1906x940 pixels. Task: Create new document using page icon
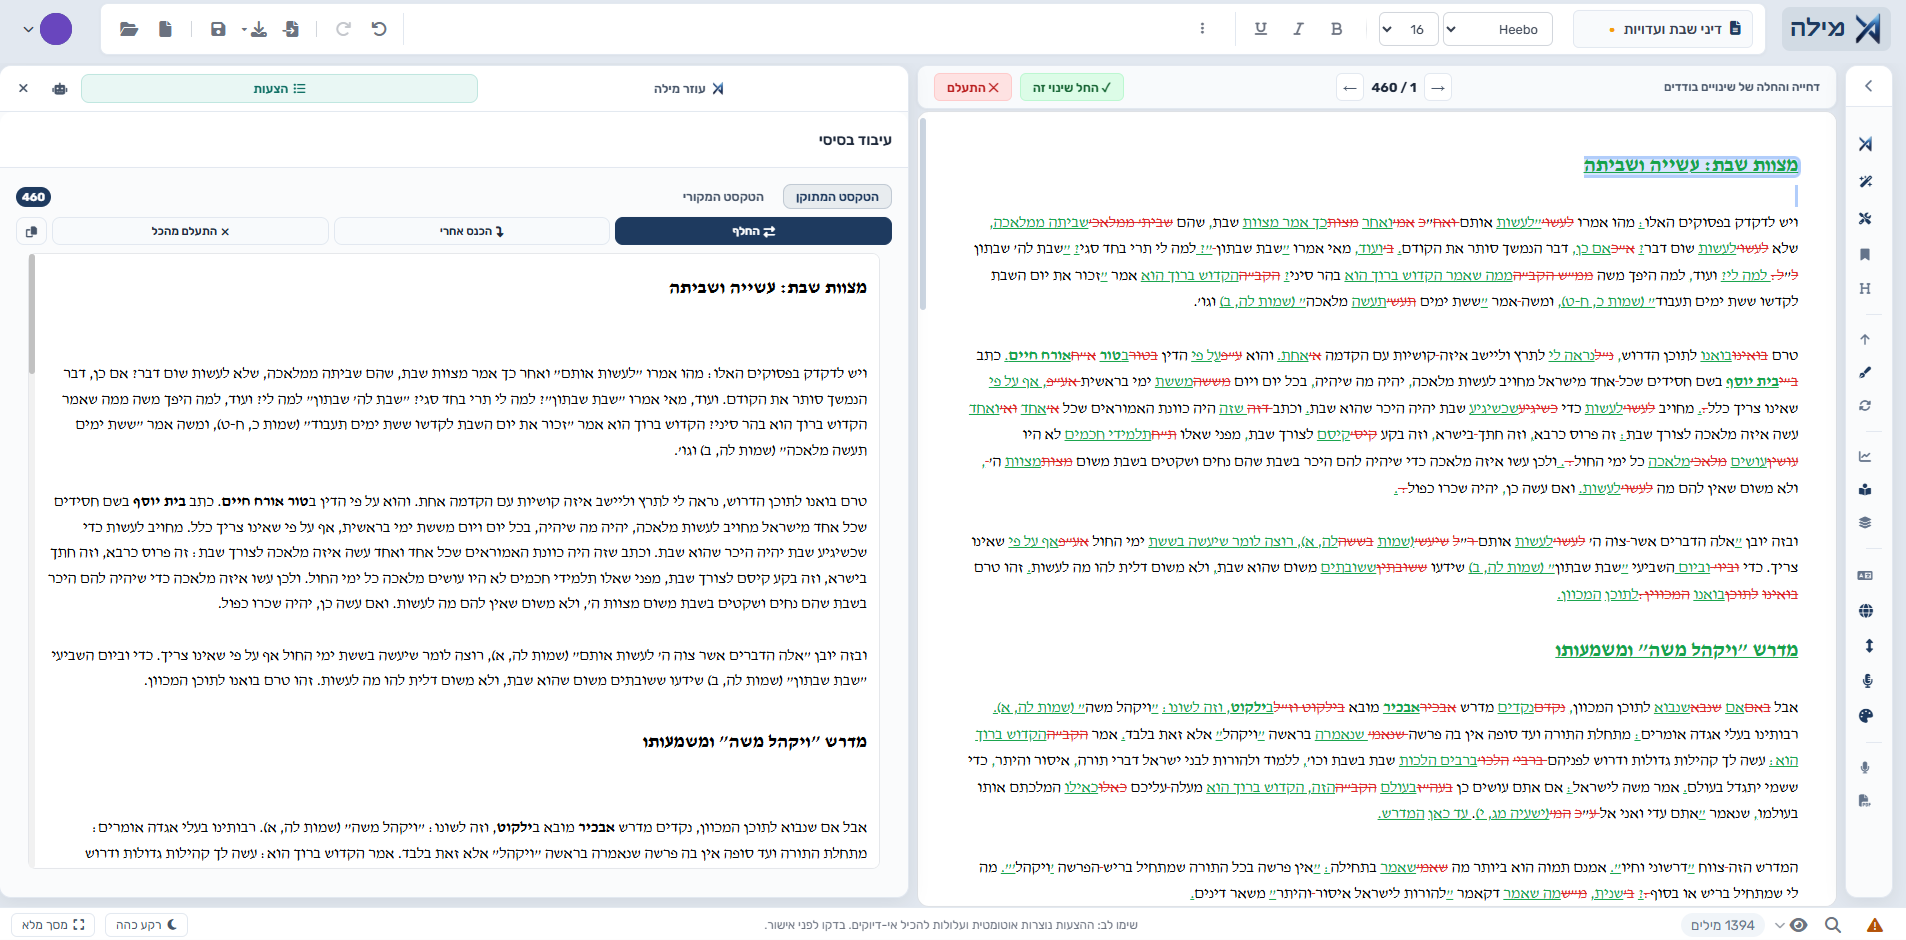pyautogui.click(x=165, y=29)
